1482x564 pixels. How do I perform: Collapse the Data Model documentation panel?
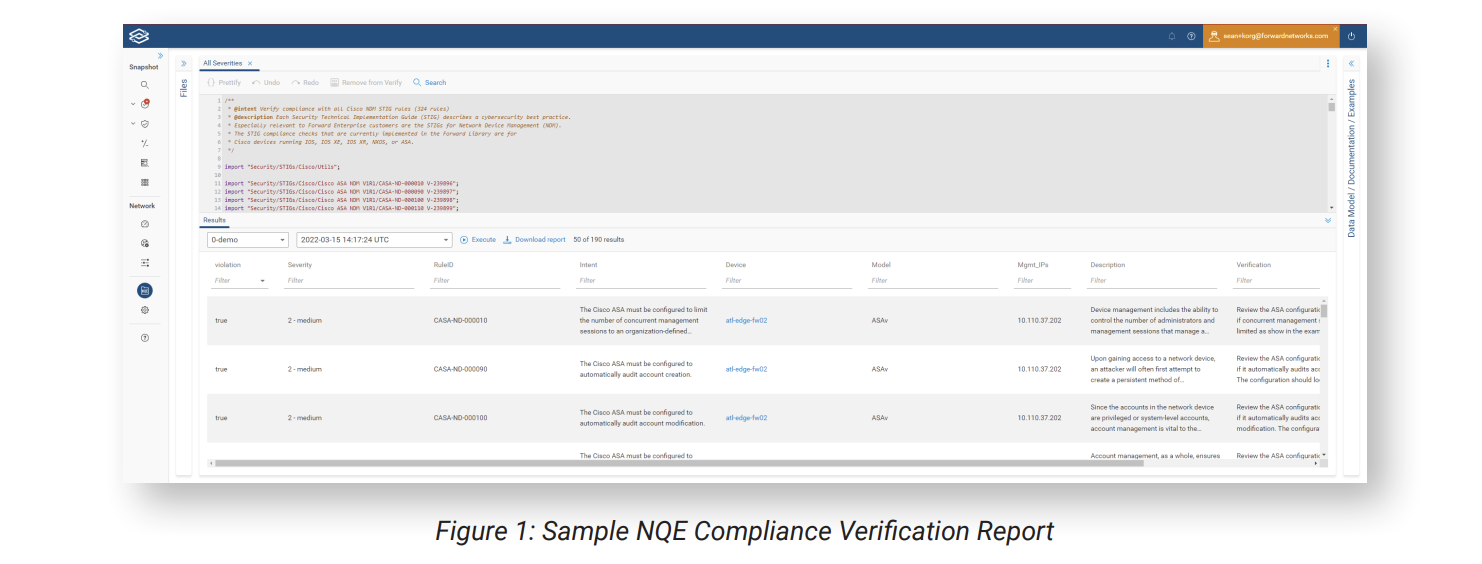[1352, 63]
